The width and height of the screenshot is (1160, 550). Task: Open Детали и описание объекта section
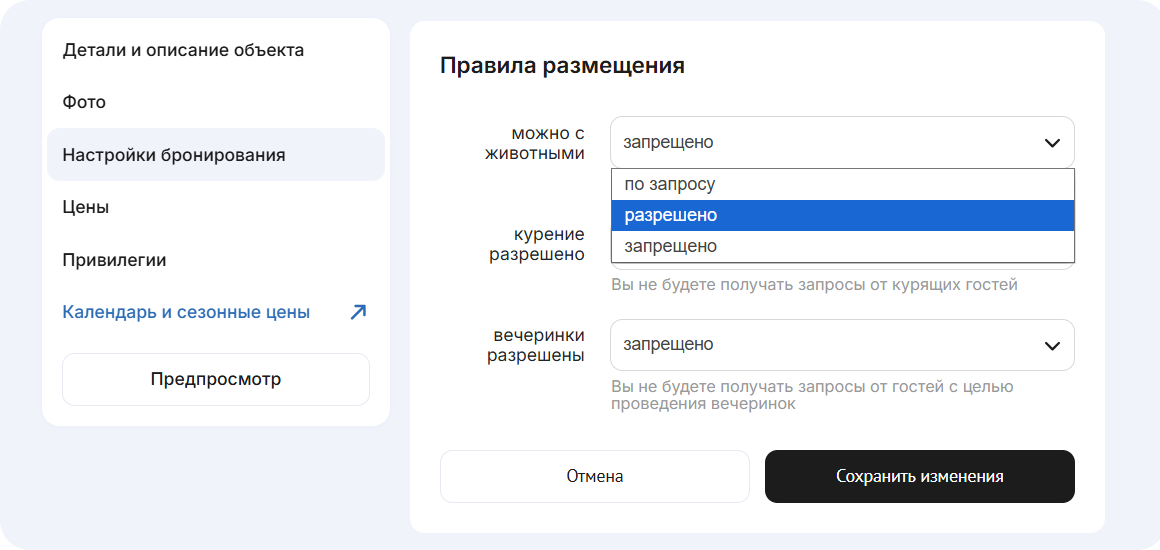(183, 50)
